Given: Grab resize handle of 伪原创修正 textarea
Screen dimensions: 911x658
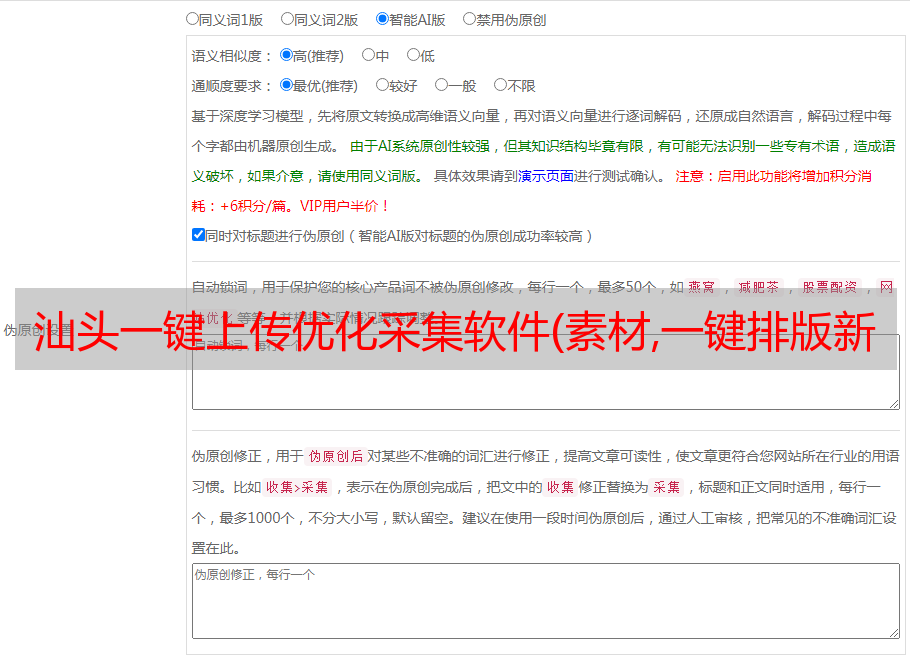Looking at the screenshot, I should pyautogui.click(x=894, y=633).
